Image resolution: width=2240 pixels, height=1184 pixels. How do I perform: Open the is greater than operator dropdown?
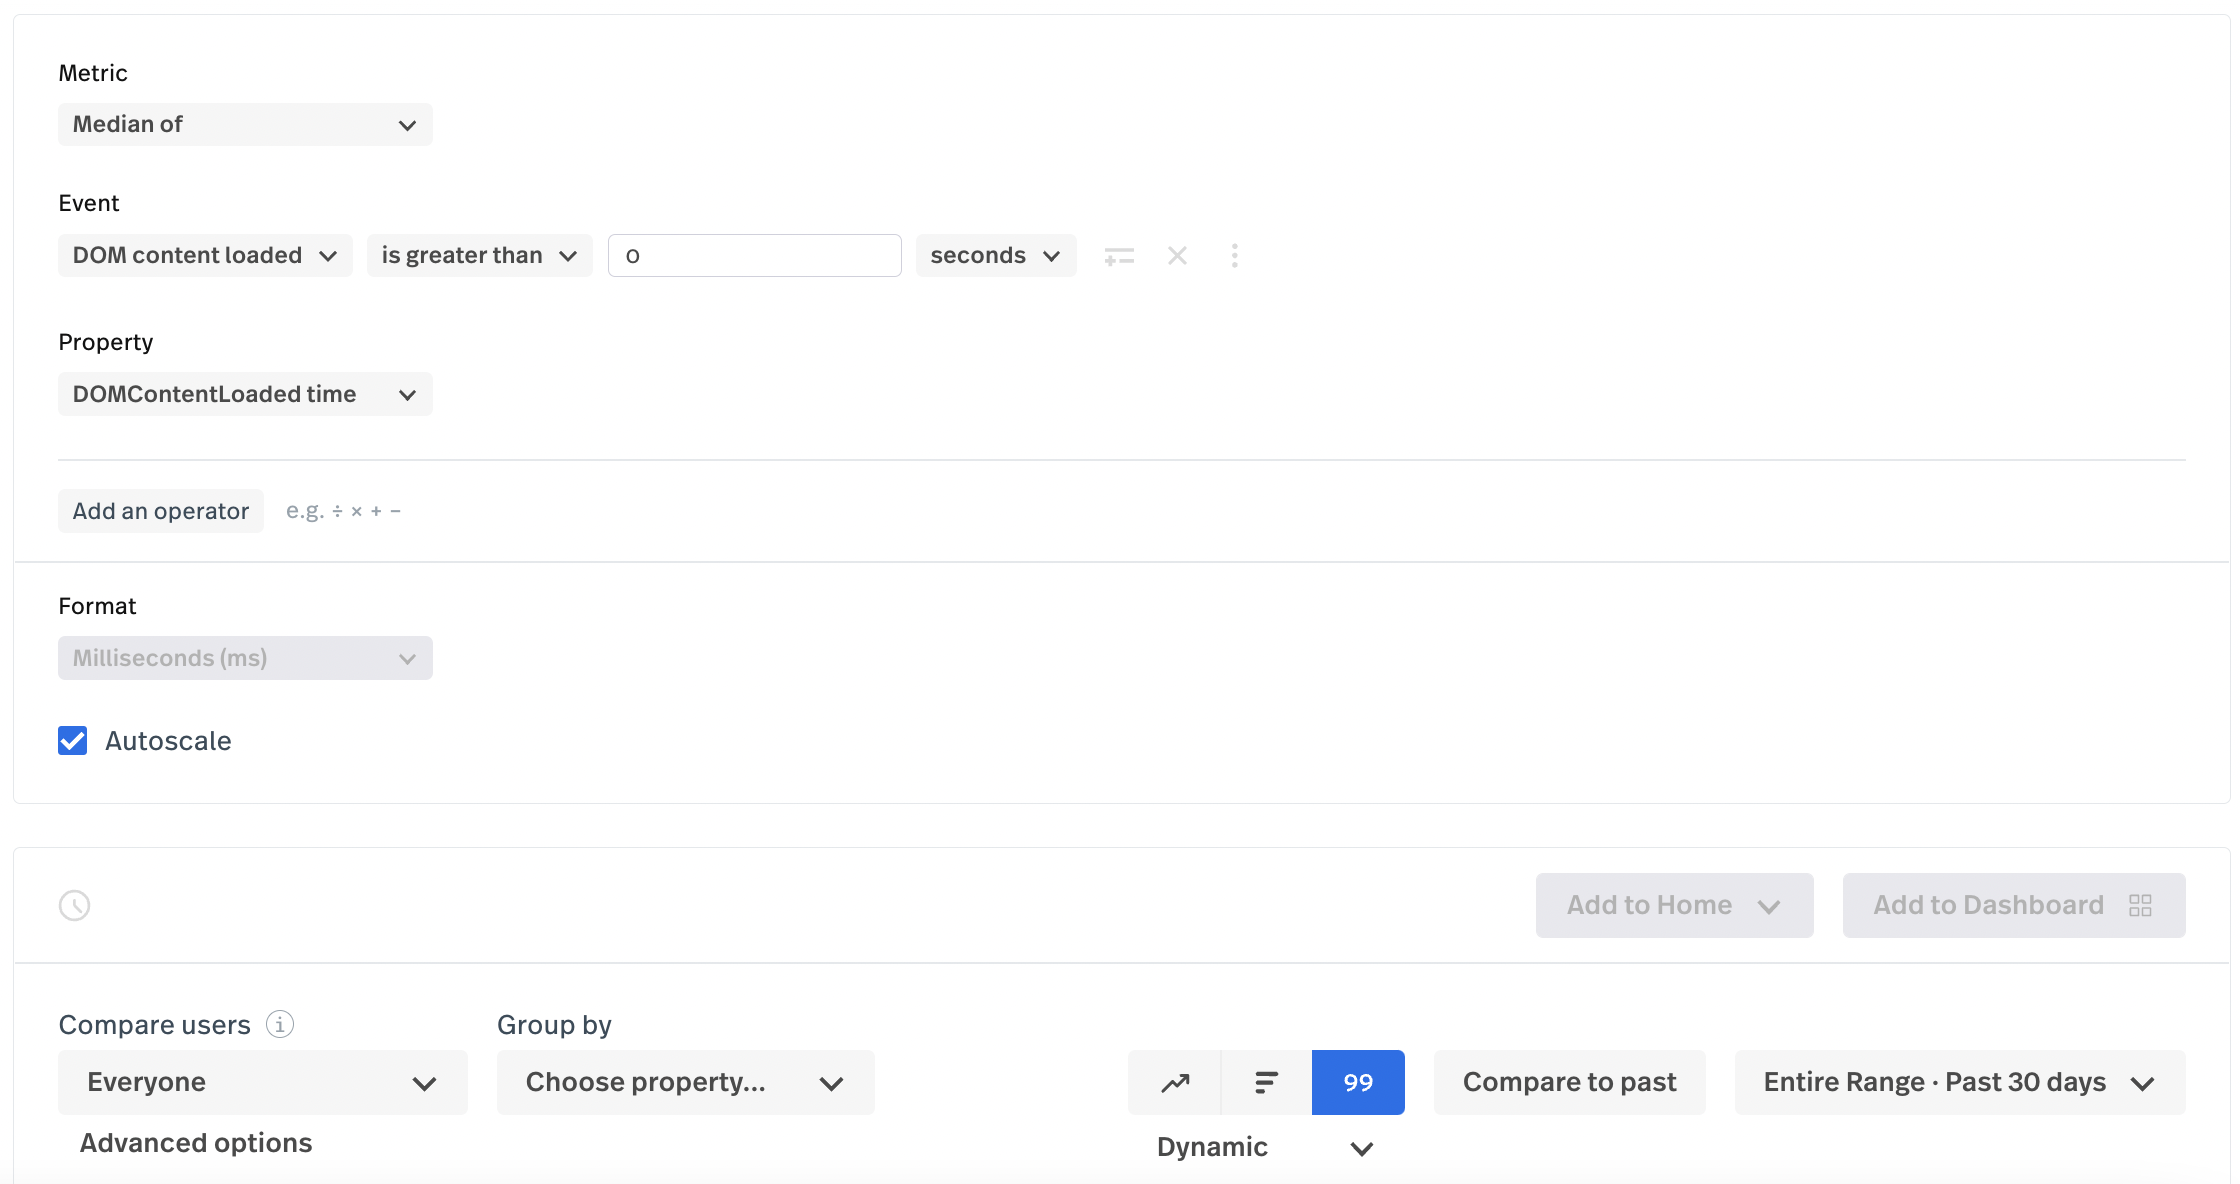point(479,256)
